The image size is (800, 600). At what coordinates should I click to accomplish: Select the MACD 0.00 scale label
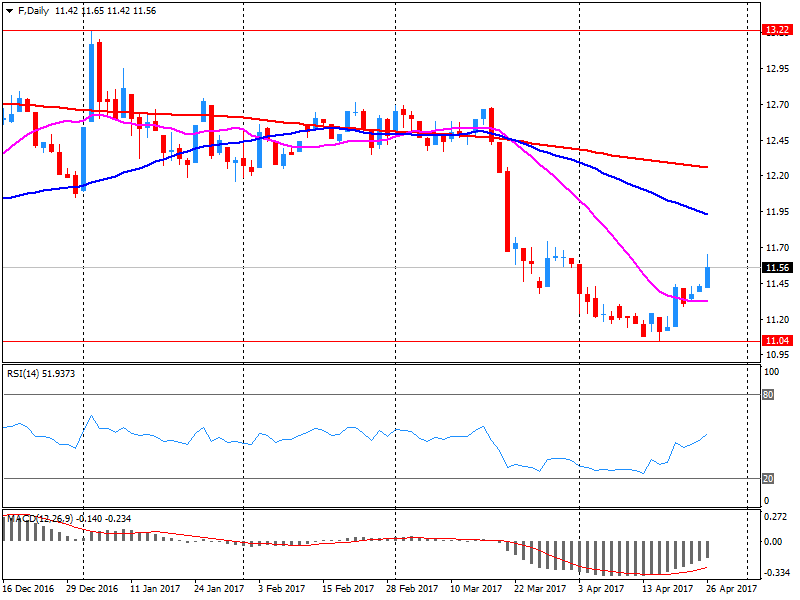click(x=773, y=541)
